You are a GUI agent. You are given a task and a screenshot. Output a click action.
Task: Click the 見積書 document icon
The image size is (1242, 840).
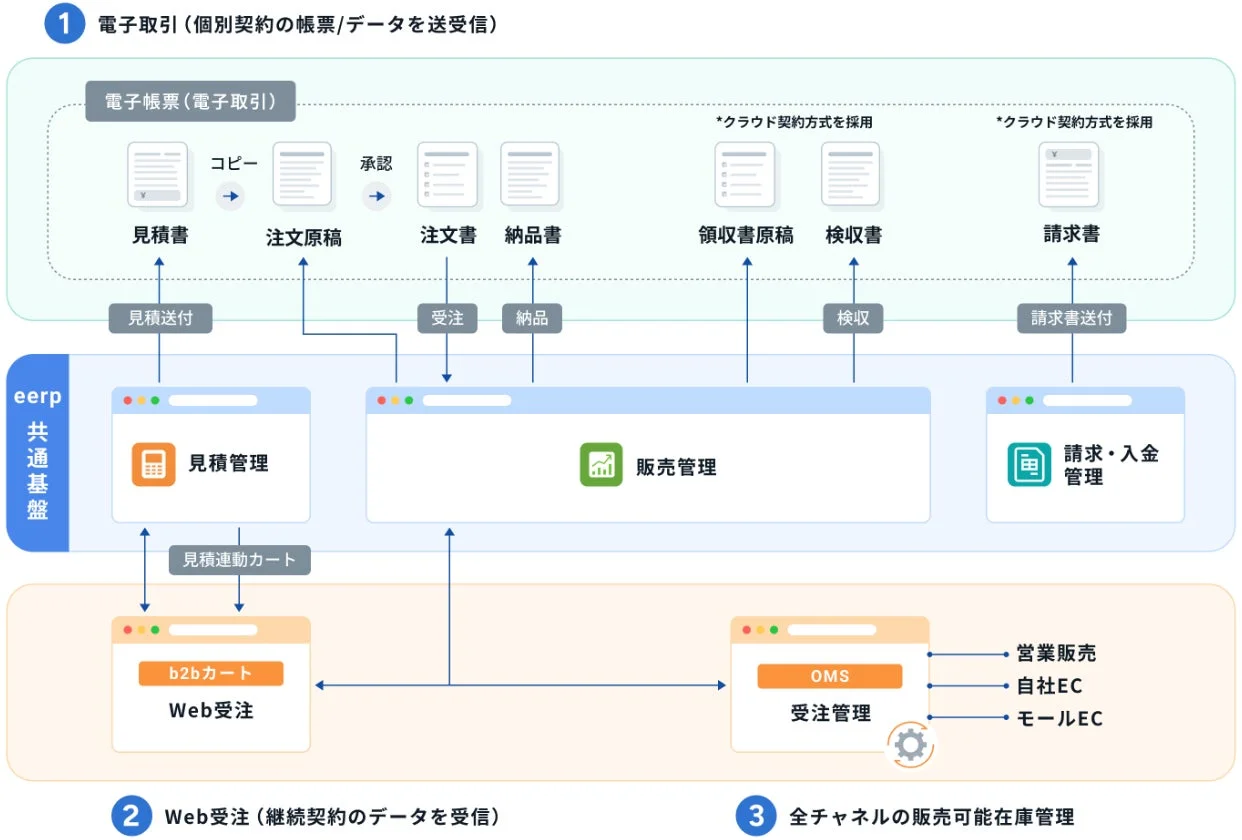tap(158, 175)
